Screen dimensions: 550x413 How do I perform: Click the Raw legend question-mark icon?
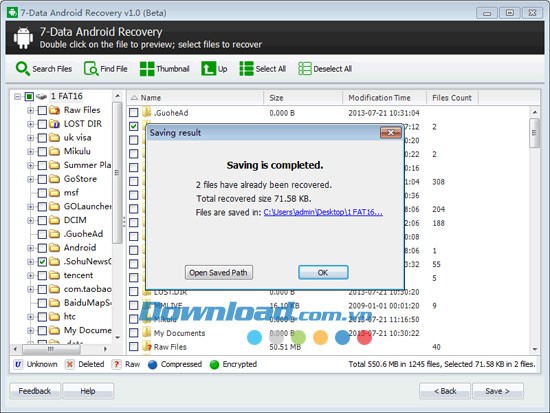(116, 364)
